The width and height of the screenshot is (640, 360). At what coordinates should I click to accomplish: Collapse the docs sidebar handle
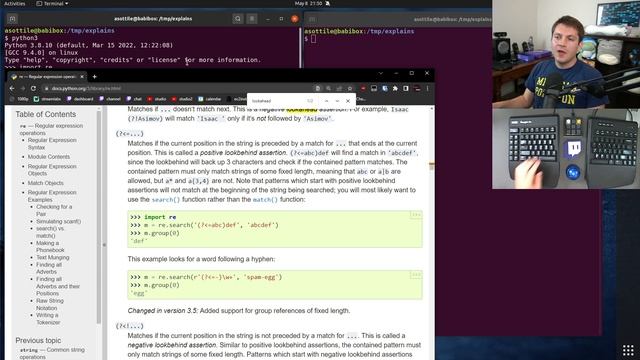104,245
